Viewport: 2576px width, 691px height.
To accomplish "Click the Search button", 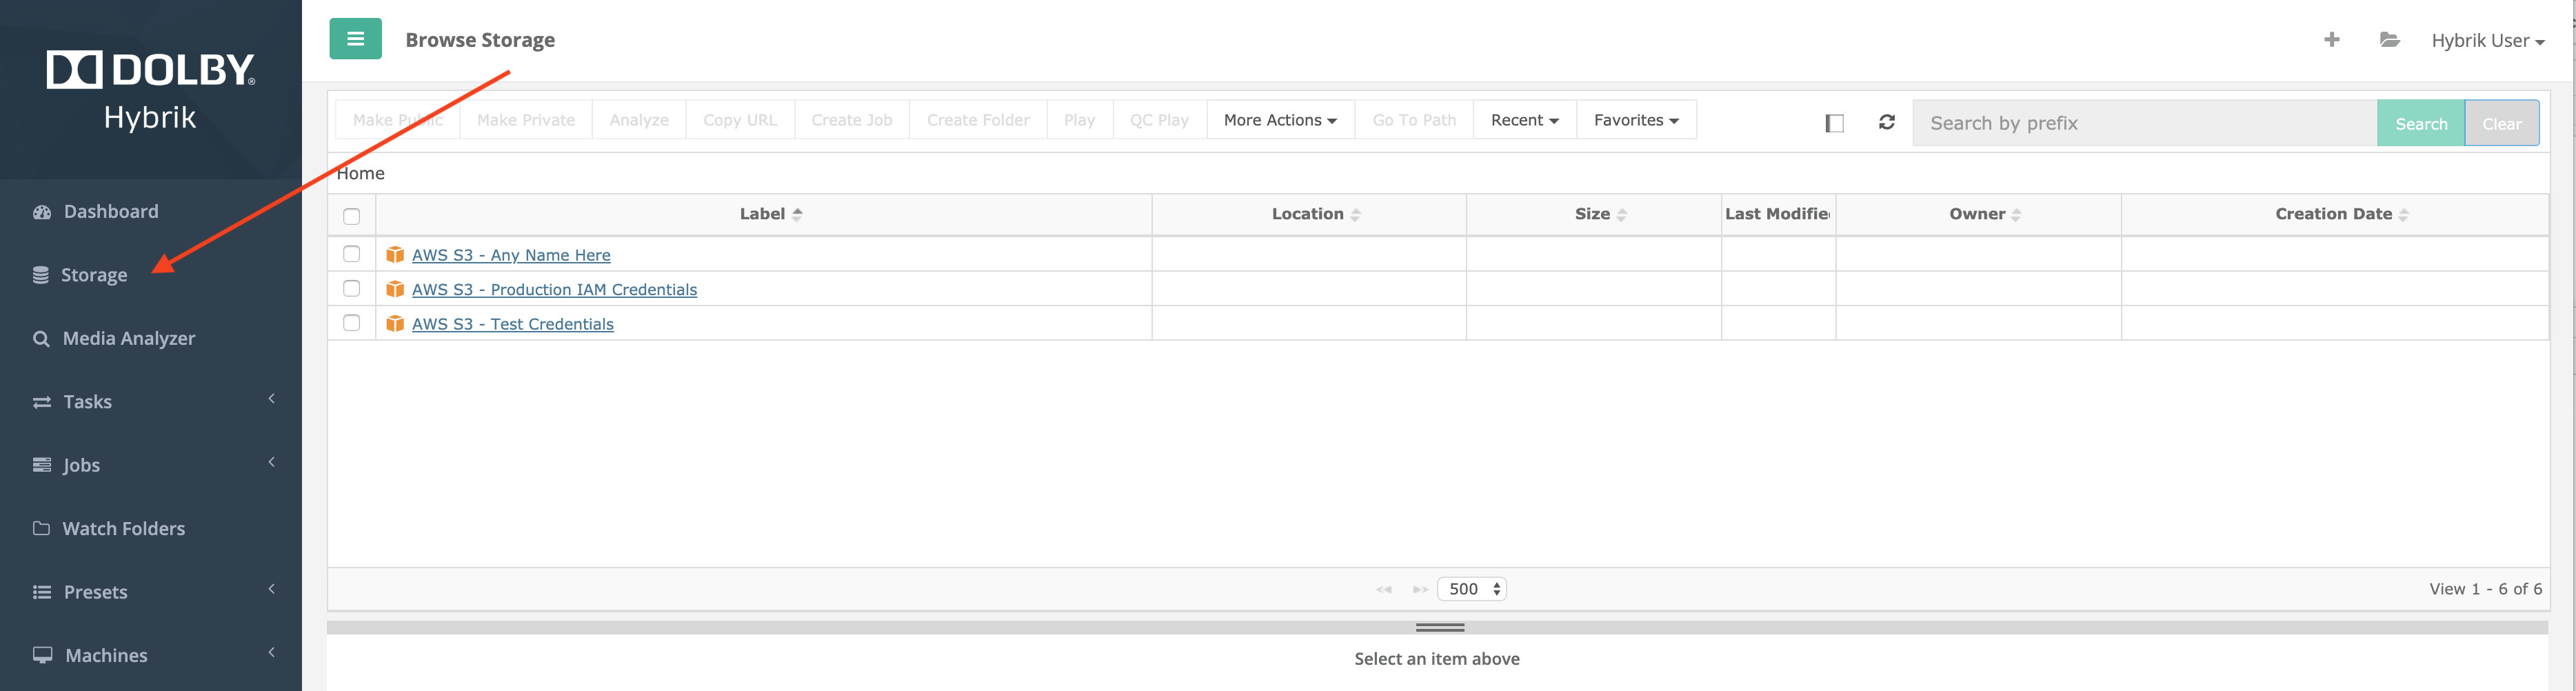I will (2421, 123).
